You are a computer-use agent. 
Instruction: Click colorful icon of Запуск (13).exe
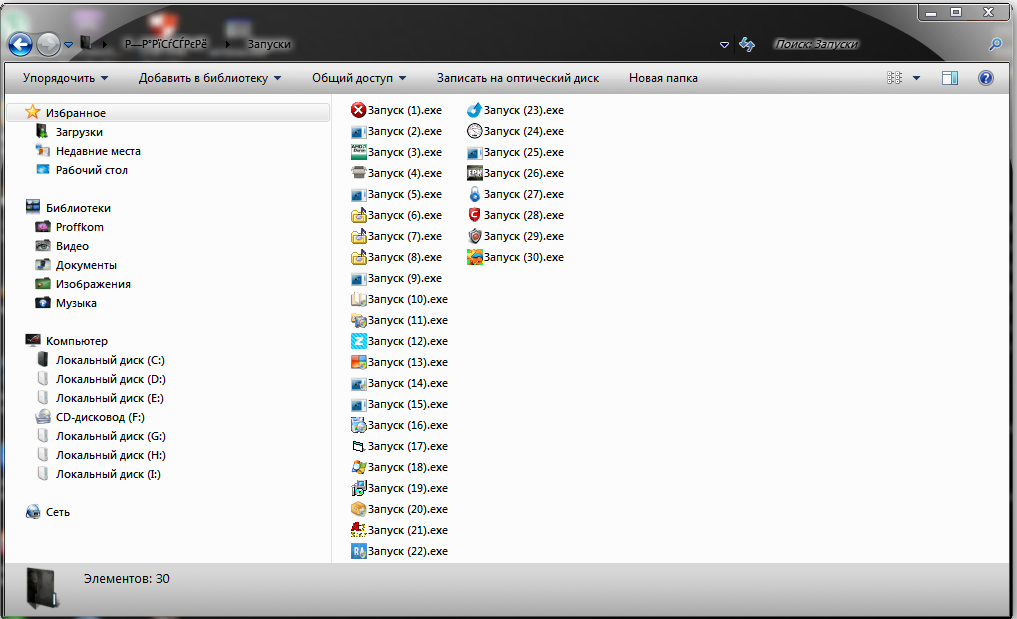[358, 362]
